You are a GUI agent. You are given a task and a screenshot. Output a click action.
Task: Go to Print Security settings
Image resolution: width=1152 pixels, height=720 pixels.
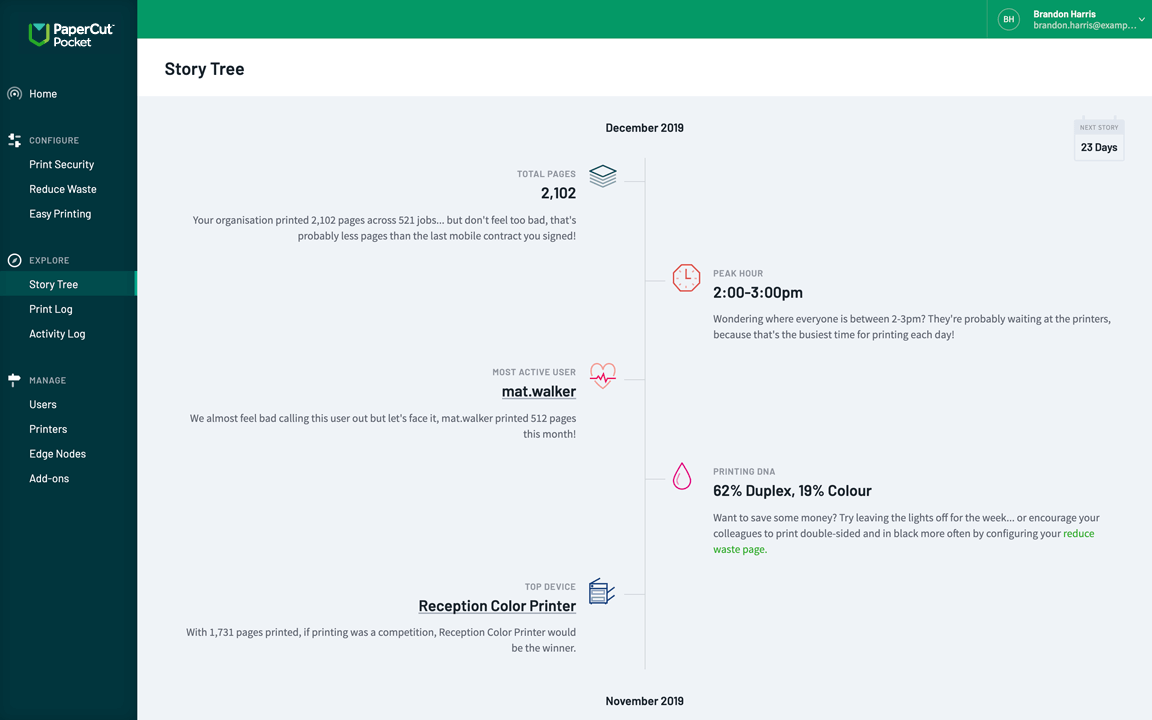(x=61, y=164)
